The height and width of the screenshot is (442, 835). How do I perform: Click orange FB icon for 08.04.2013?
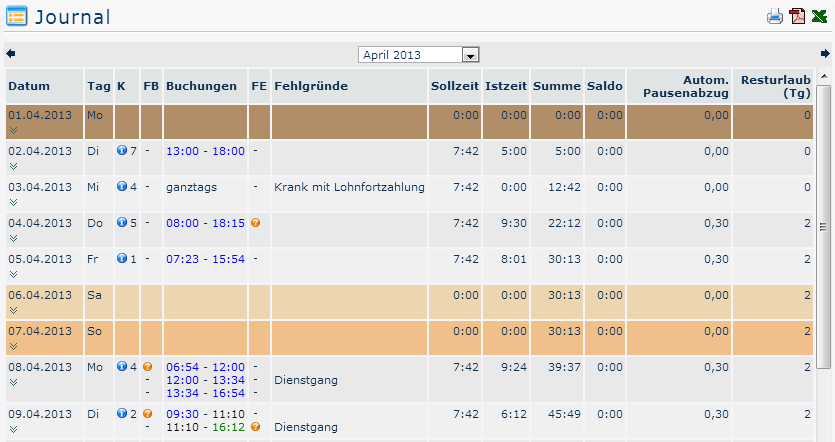[x=148, y=366]
